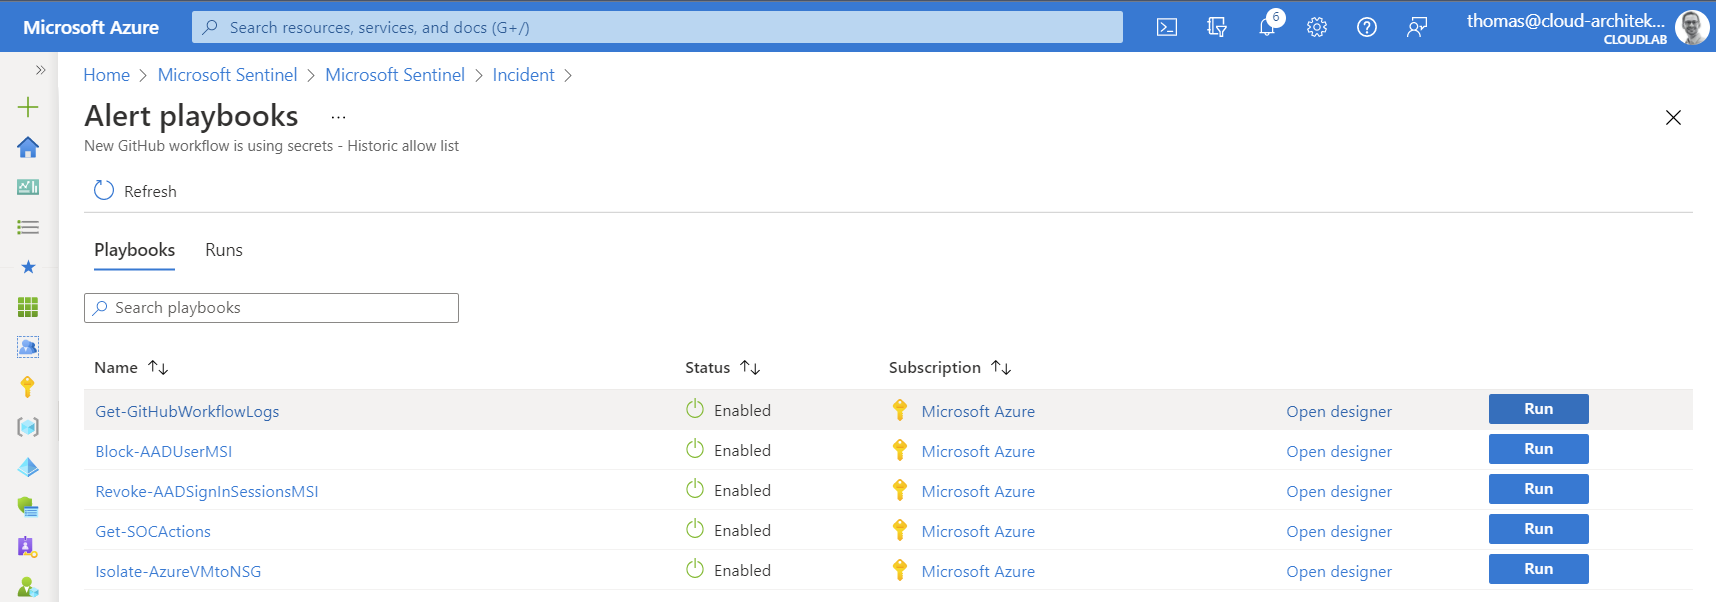This screenshot has width=1716, height=602.
Task: Sort table by Status column
Action: (722, 368)
